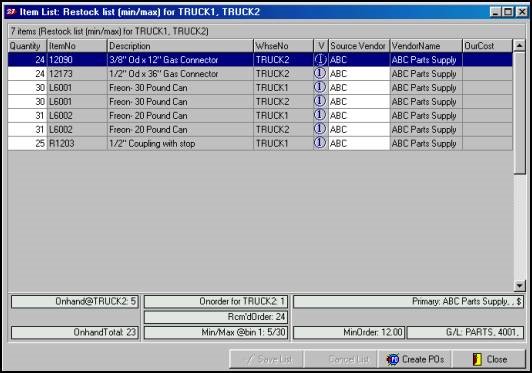This screenshot has width=532, height=373.
Task: Click the scroll up arrow of the list
Action: click(x=519, y=45)
